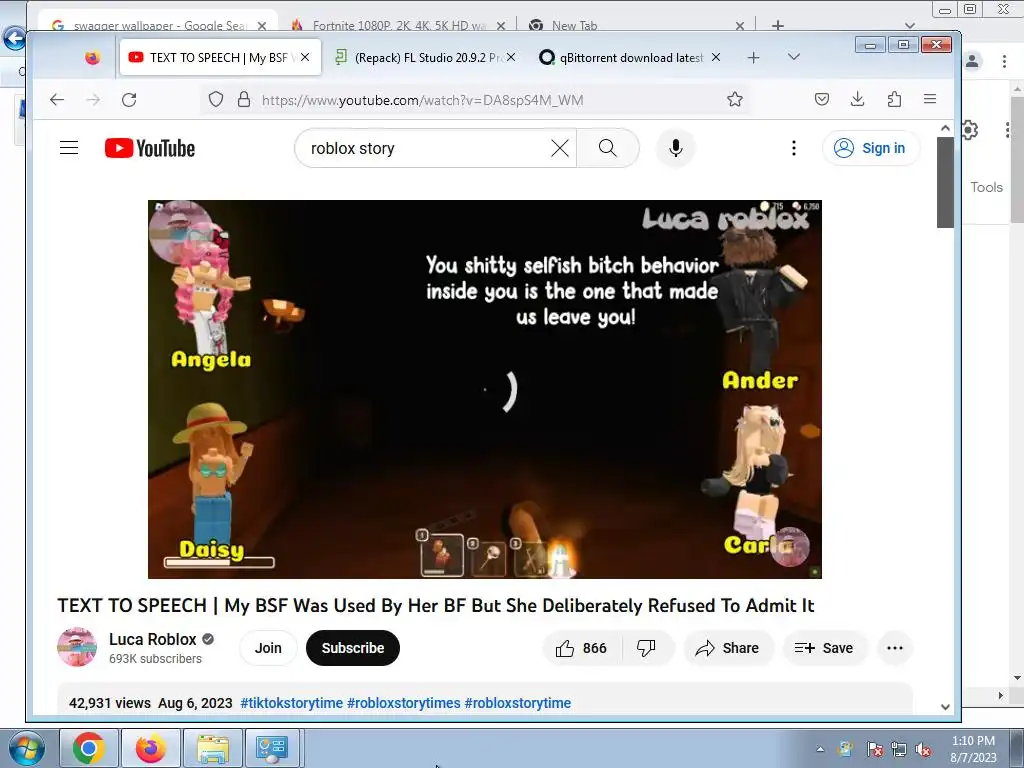Open YouTube settings three-dot menu
The width and height of the screenshot is (1024, 768).
tap(794, 148)
